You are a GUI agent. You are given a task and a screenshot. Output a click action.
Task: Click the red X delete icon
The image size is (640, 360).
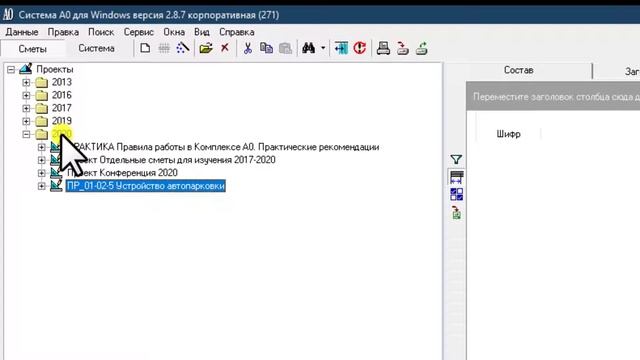tap(224, 48)
